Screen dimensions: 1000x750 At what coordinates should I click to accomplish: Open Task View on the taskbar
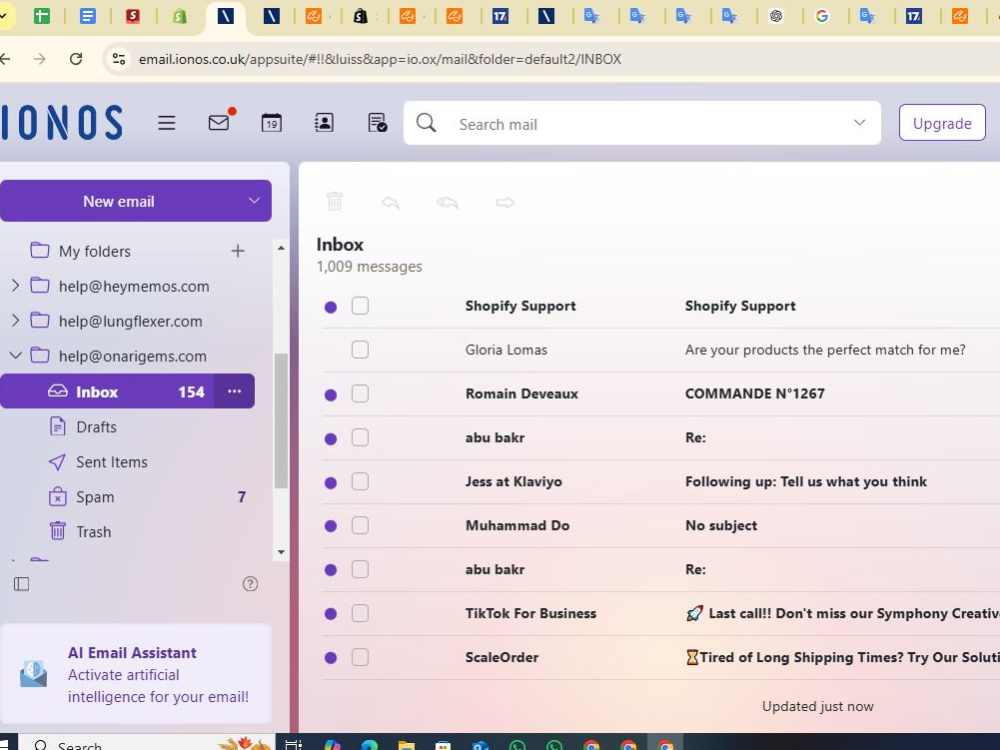click(293, 745)
